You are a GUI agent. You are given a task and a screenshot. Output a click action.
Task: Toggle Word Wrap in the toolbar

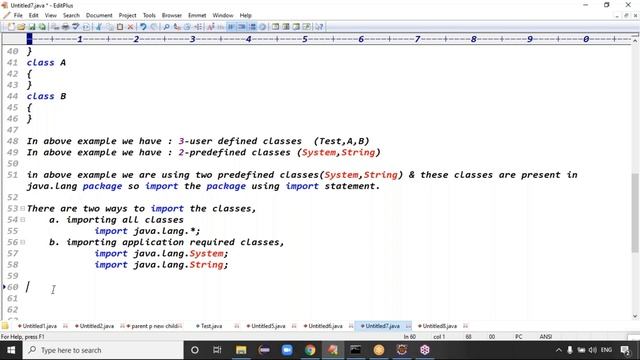click(231, 27)
